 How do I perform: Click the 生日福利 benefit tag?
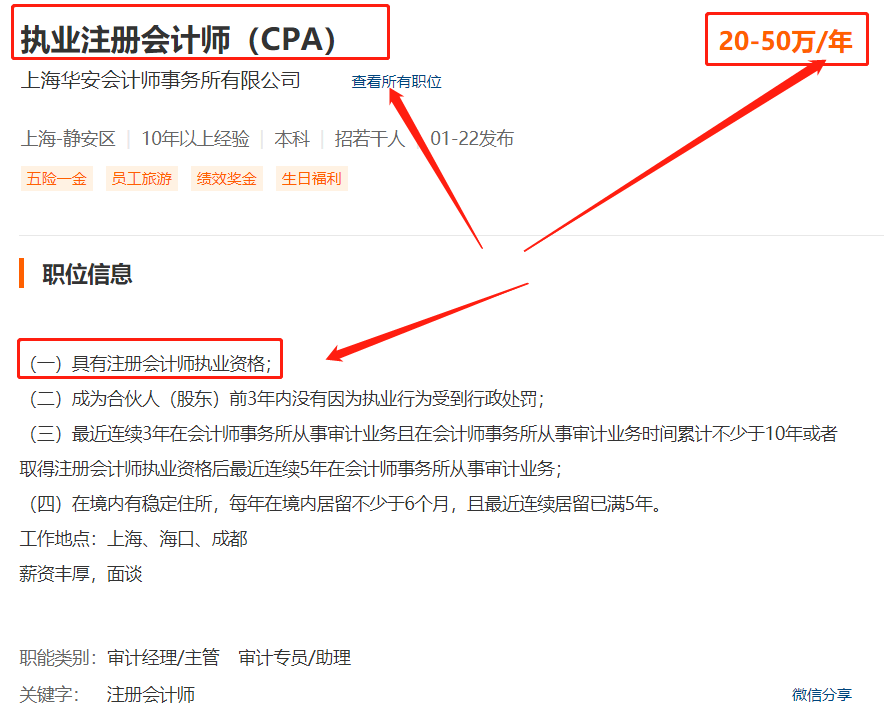[x=309, y=178]
